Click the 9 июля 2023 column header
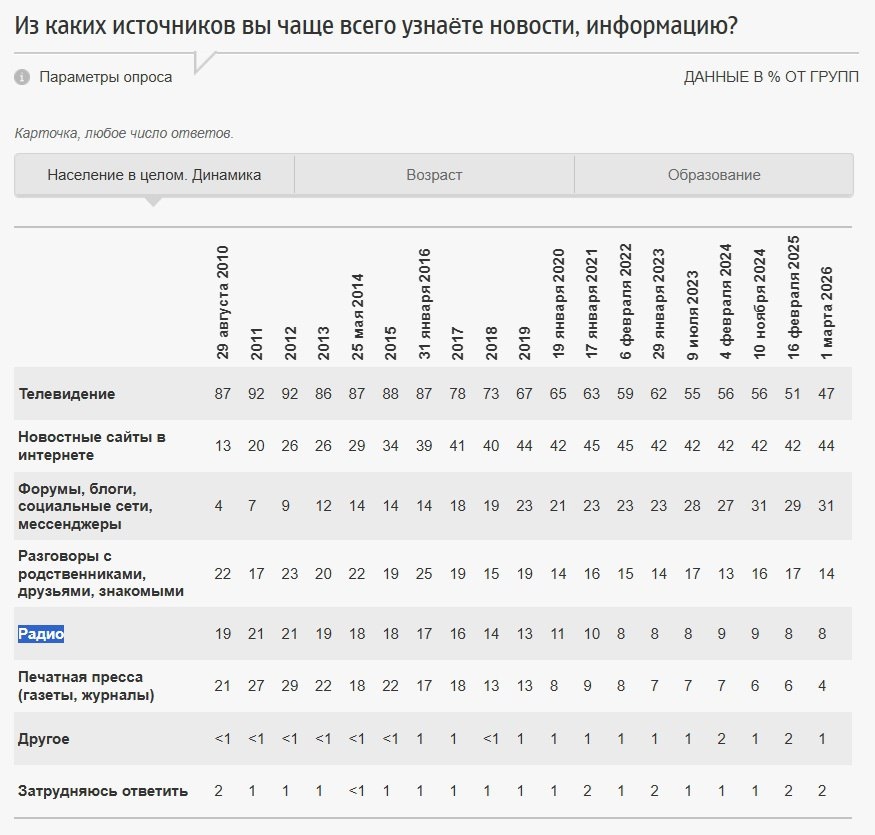The width and height of the screenshot is (875, 835). 692,315
